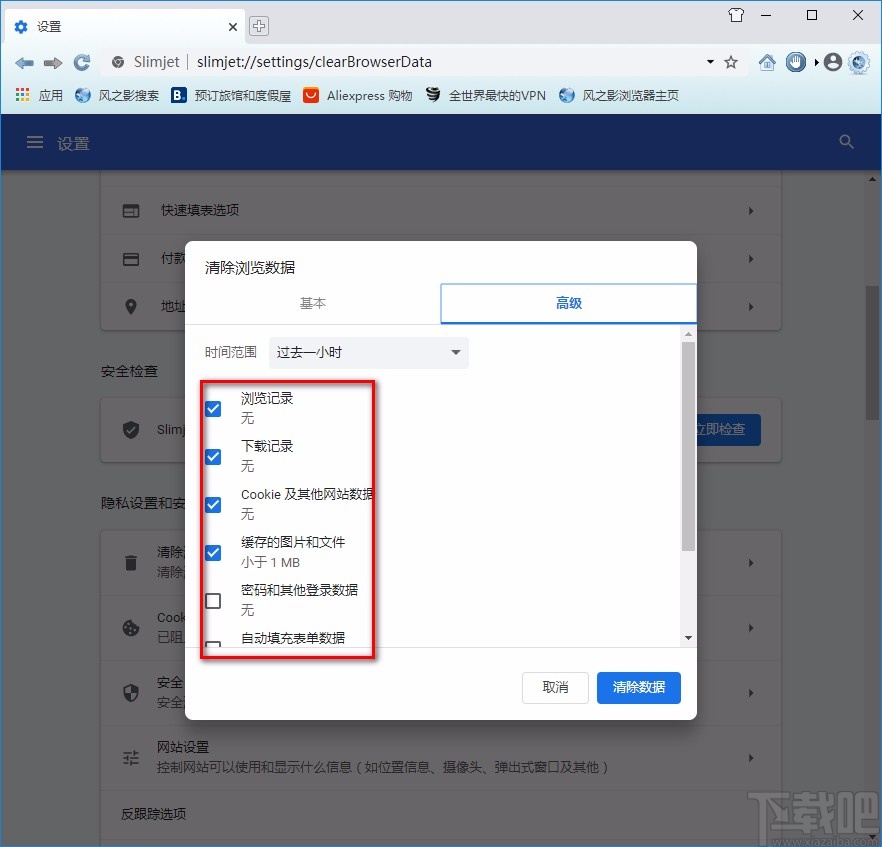Open the Slimjet hamburger menu
This screenshot has width=882, height=847.
35,141
